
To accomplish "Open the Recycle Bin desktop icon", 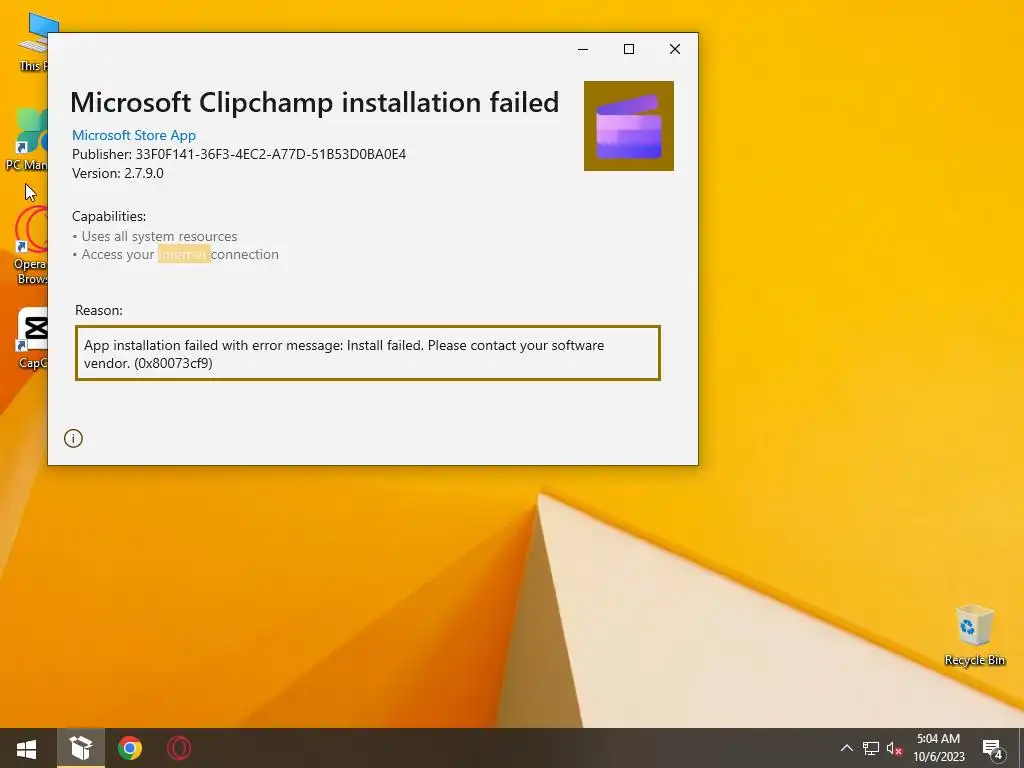I will click(x=974, y=635).
